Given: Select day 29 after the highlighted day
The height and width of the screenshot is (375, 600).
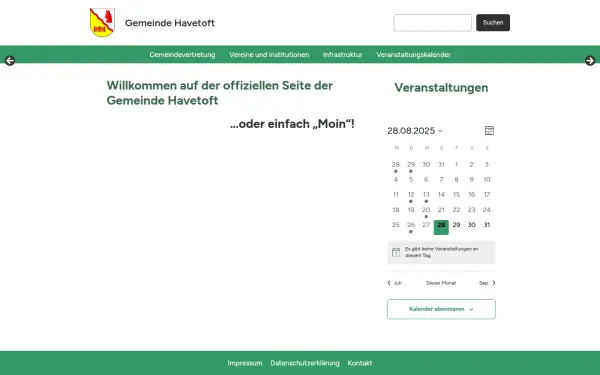Looking at the screenshot, I should 456,225.
